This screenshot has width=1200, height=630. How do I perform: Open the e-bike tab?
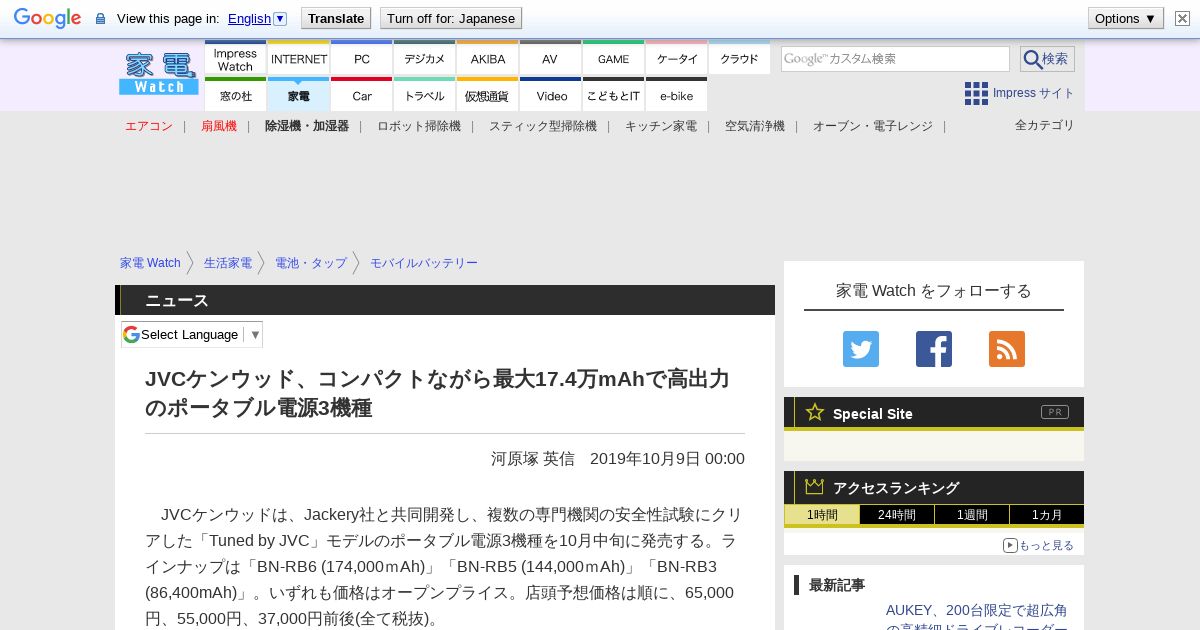pyautogui.click(x=677, y=95)
